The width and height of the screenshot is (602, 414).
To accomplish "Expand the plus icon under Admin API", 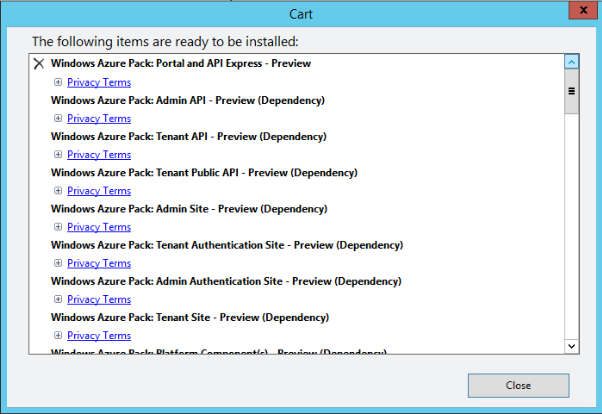I will pos(58,118).
